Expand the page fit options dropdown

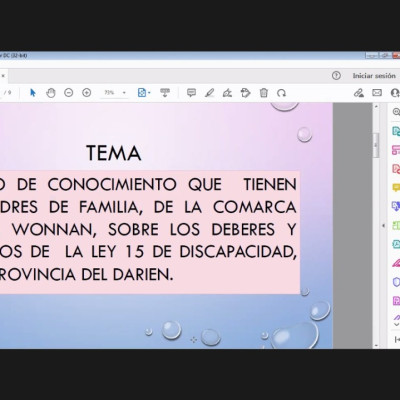tap(149, 93)
